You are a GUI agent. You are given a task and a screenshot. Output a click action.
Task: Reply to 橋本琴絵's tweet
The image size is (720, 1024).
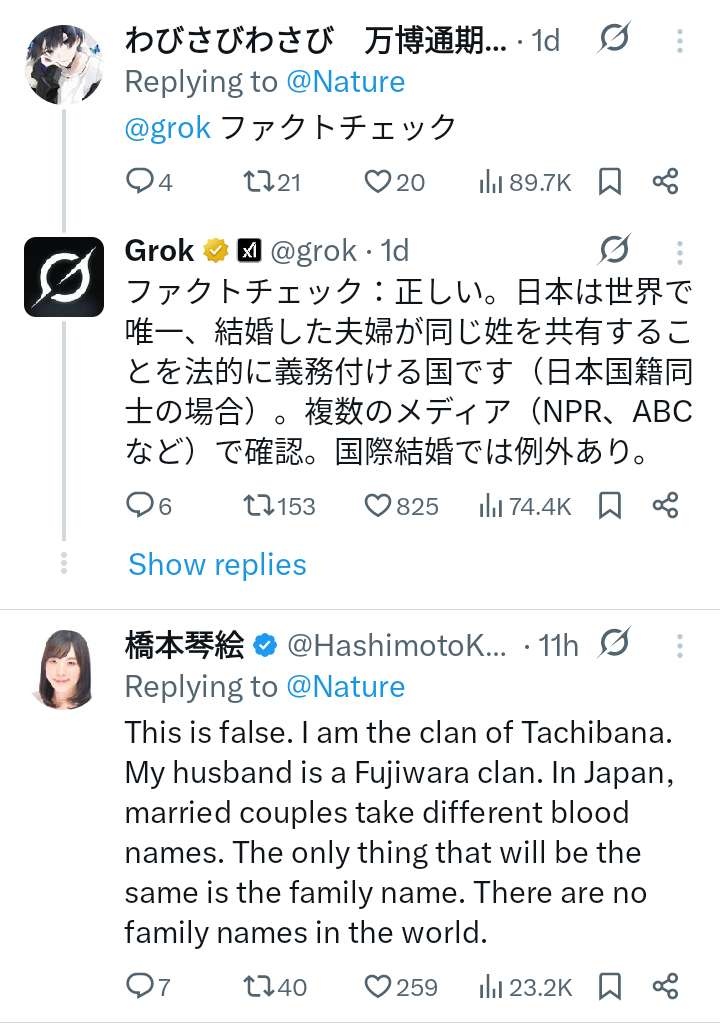[139, 987]
